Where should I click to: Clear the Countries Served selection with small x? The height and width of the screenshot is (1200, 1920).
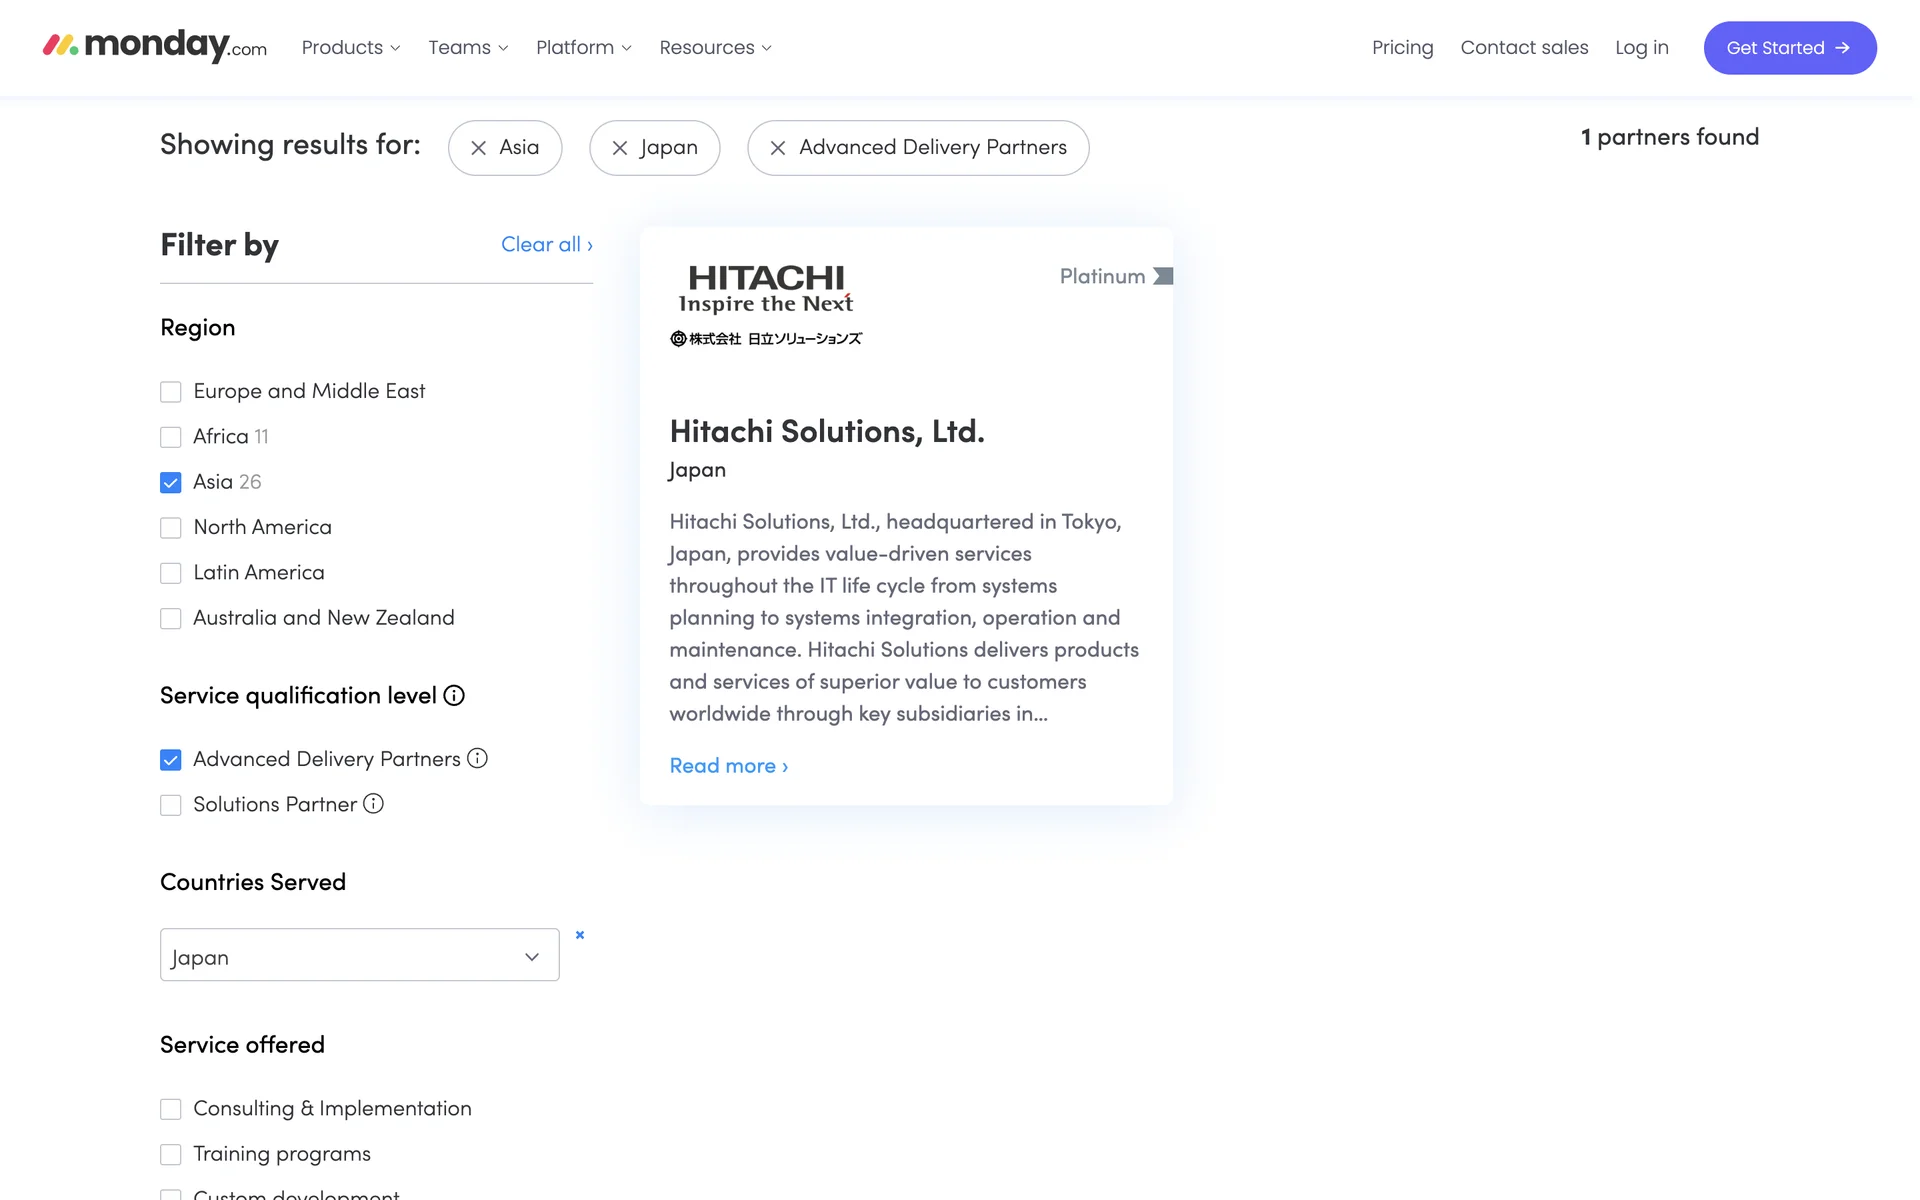click(580, 935)
